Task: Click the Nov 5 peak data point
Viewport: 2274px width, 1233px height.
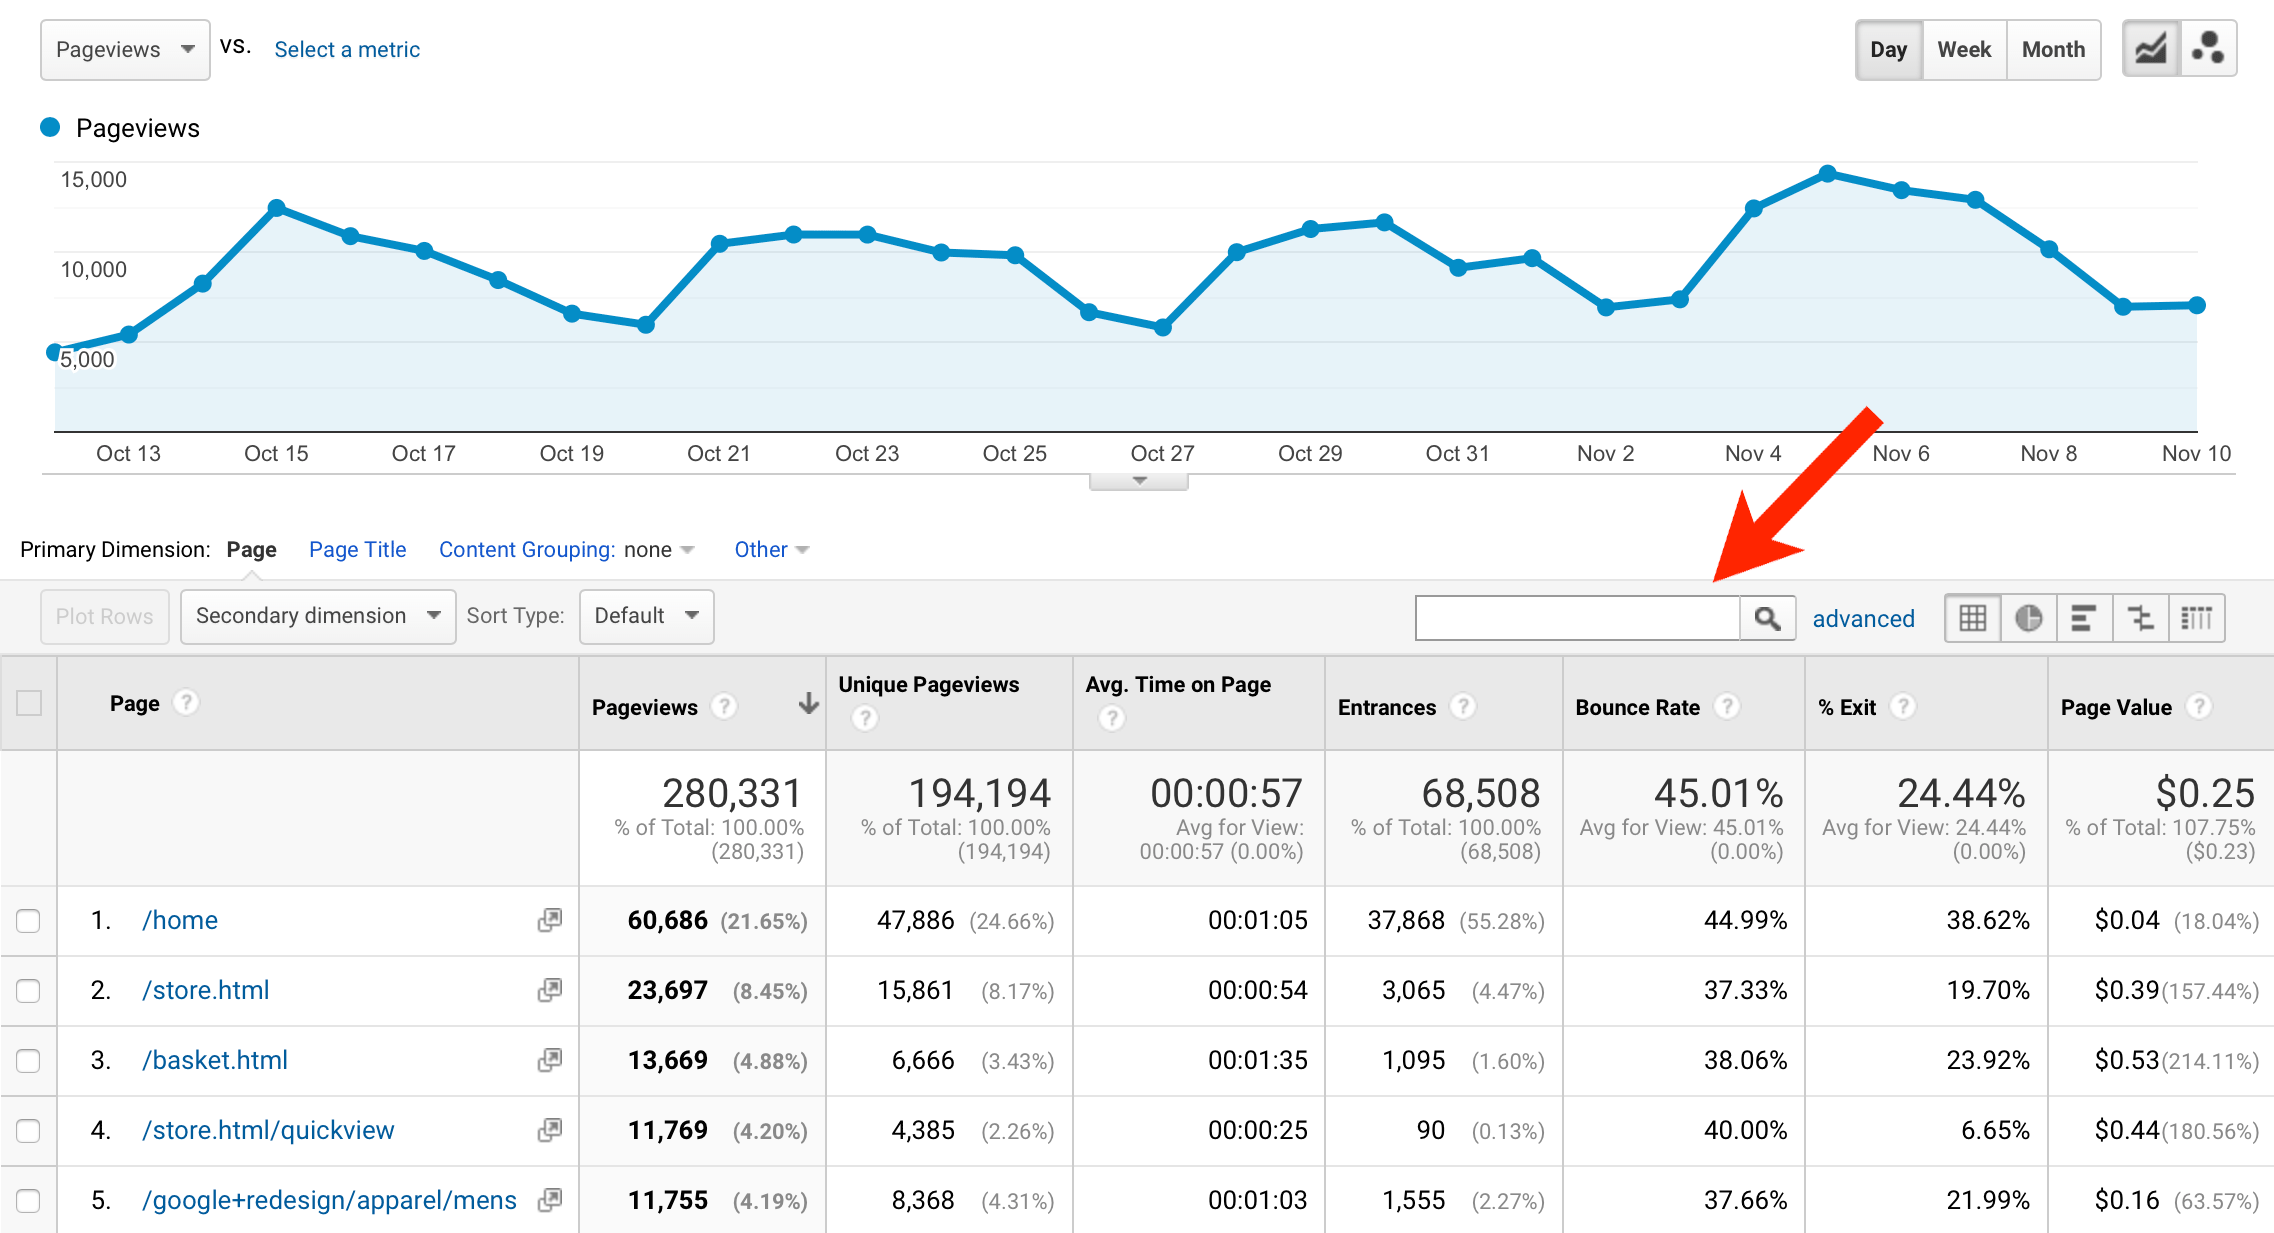Action: point(1827,174)
